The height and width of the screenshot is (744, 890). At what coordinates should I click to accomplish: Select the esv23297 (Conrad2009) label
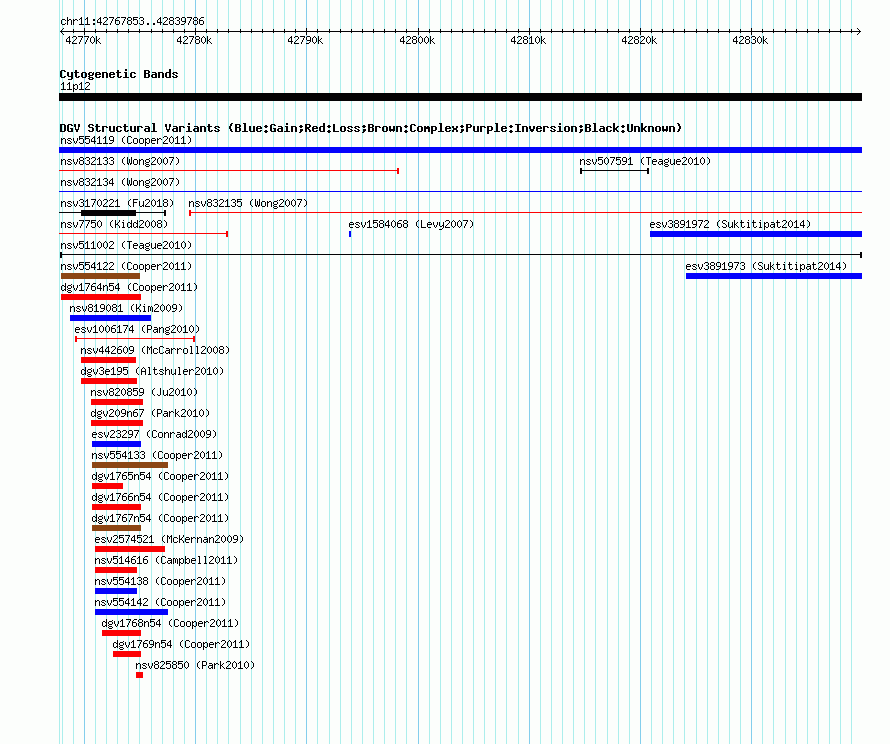point(154,434)
